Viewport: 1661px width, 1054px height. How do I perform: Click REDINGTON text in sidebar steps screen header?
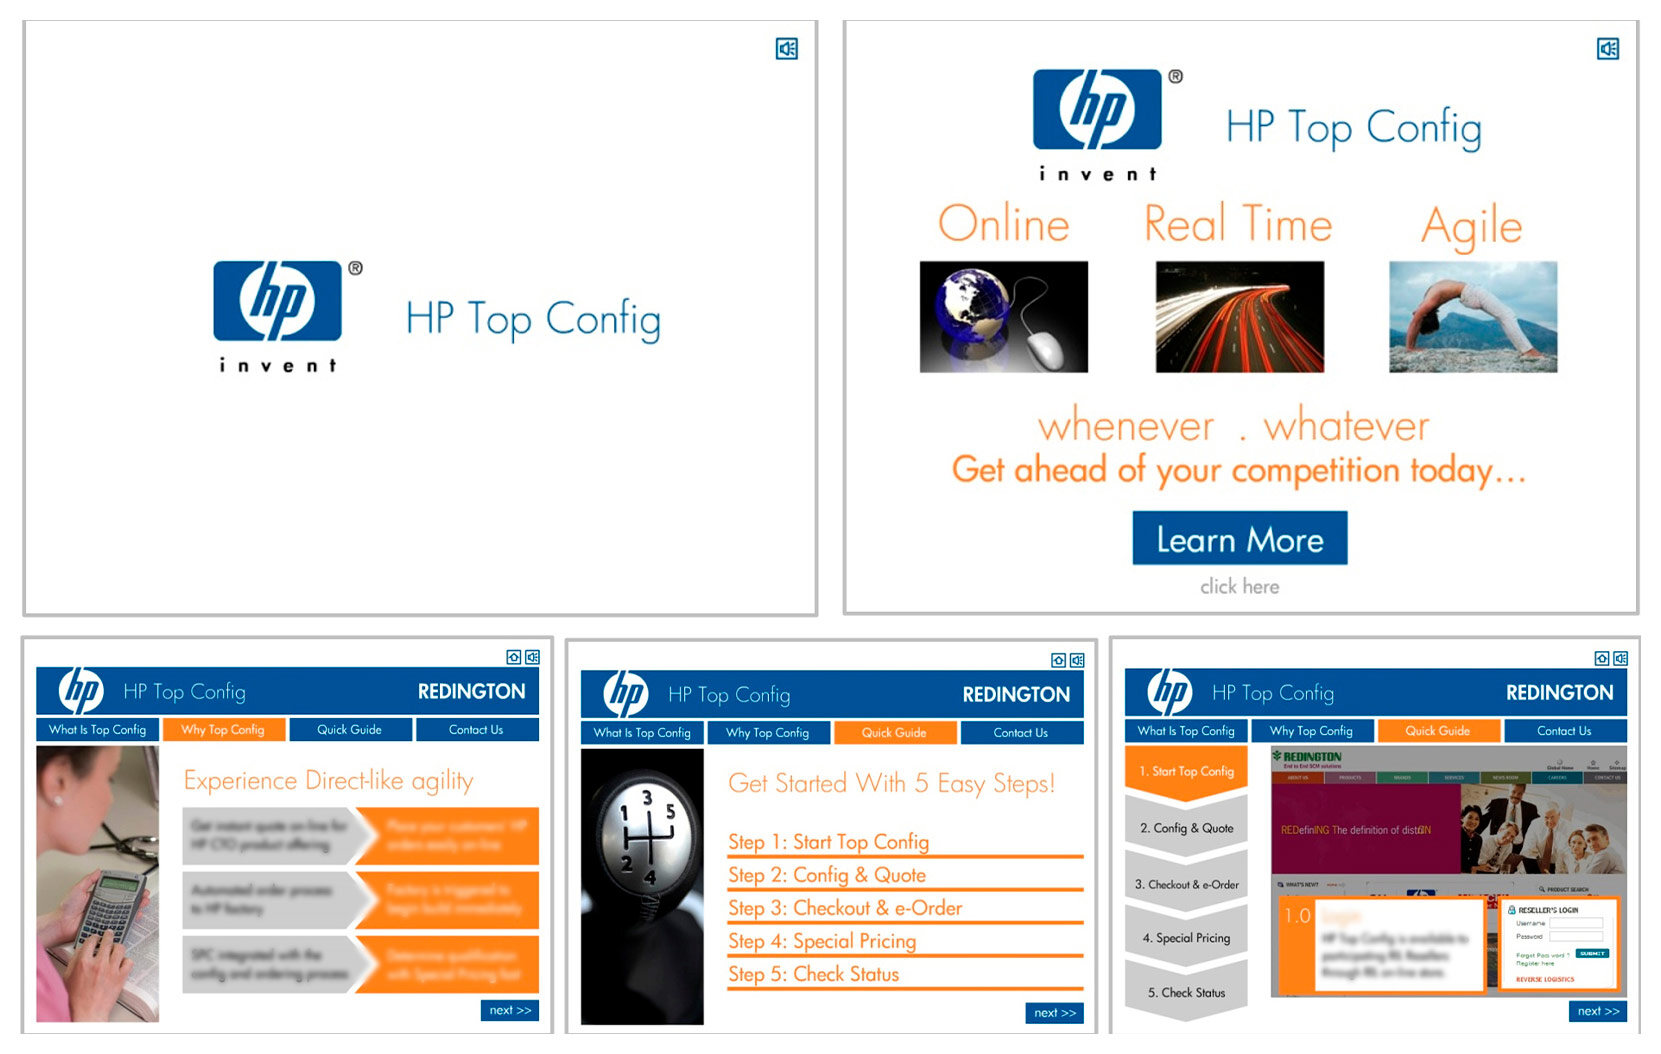click(1560, 692)
